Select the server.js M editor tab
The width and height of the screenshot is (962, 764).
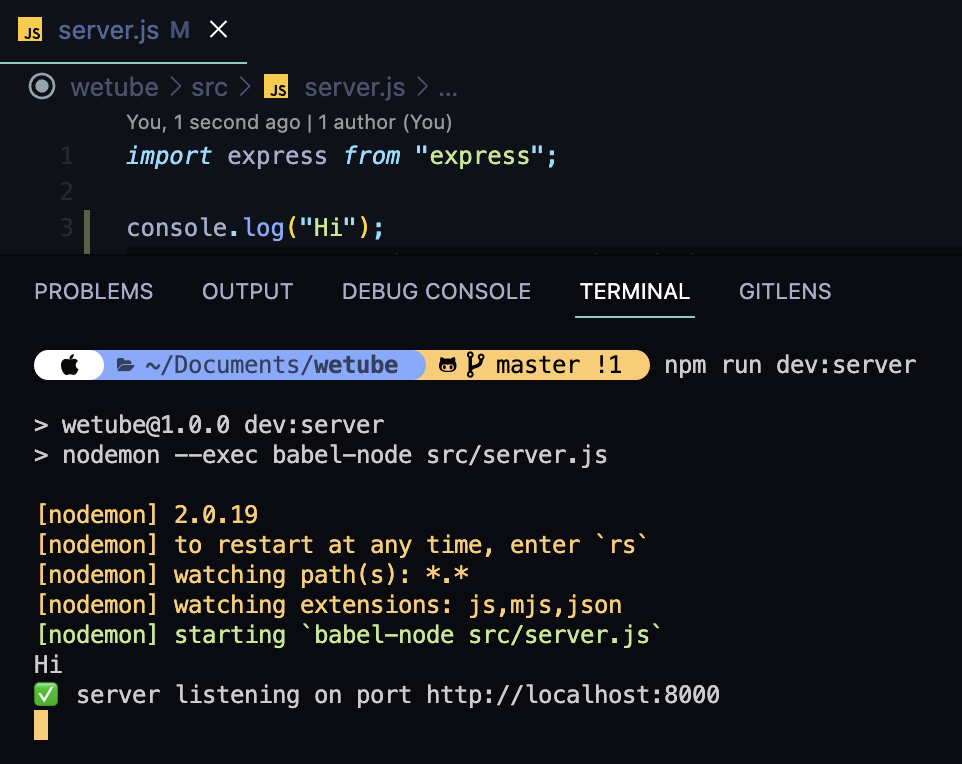pyautogui.click(x=123, y=31)
